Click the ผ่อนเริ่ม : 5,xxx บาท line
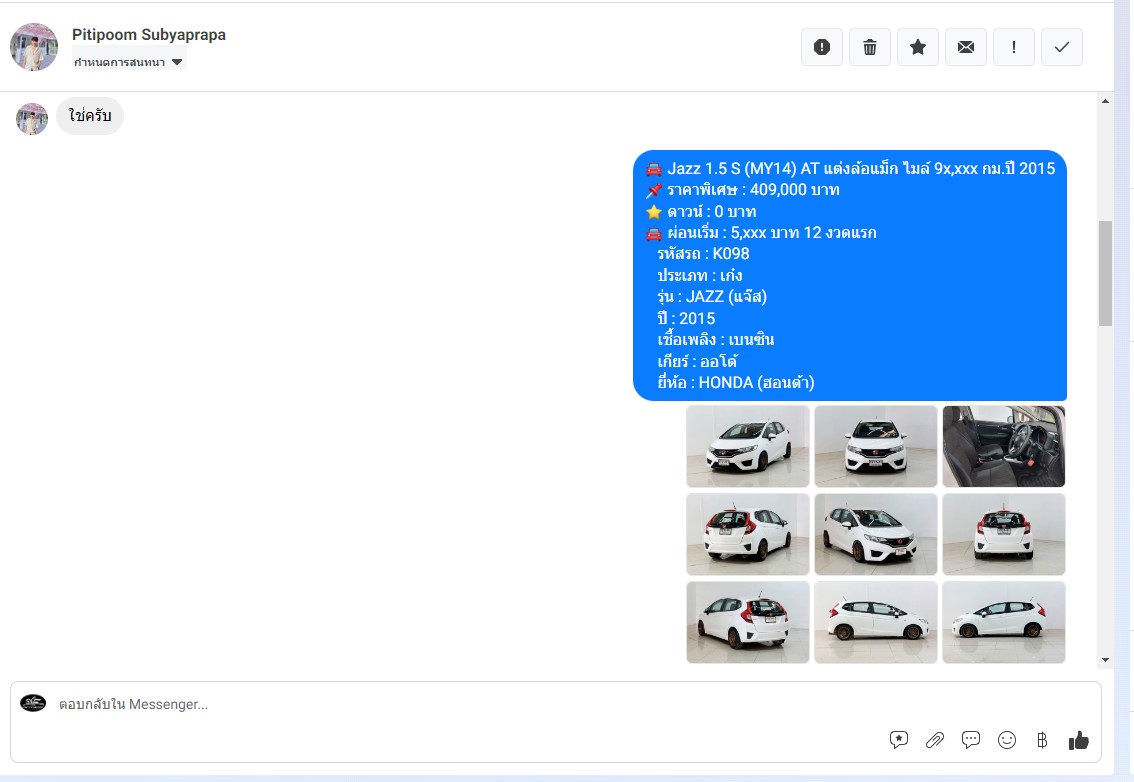The image size is (1134, 782). [761, 233]
